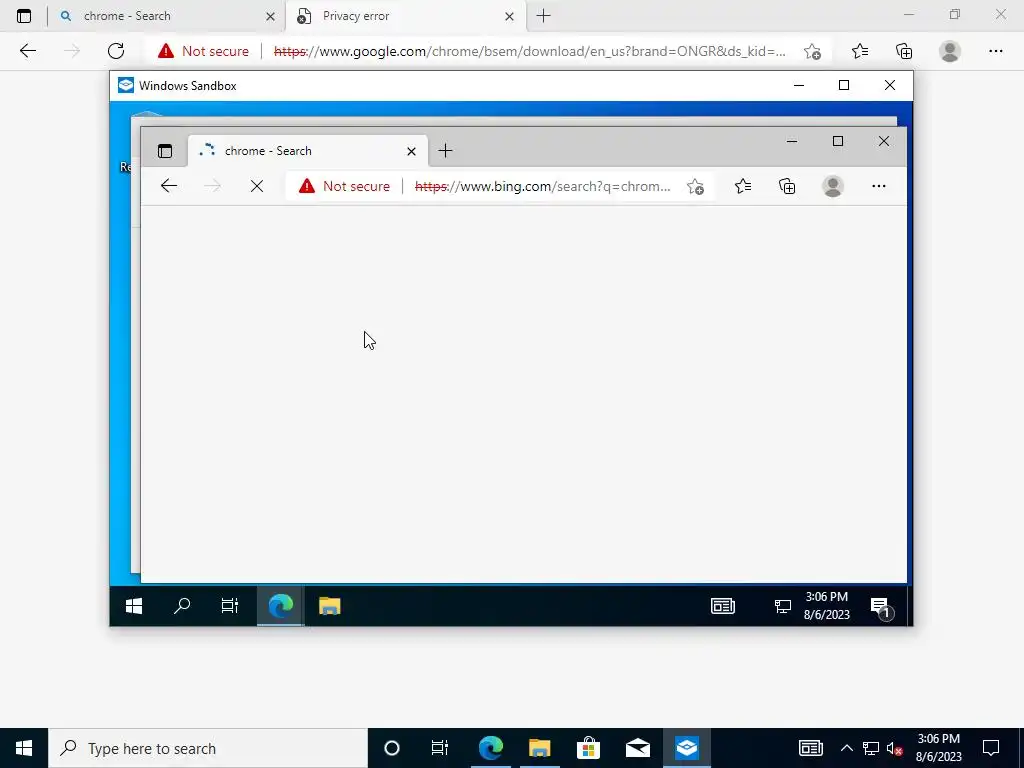Refresh the outer Edge page
1024x768 pixels.
[x=116, y=51]
